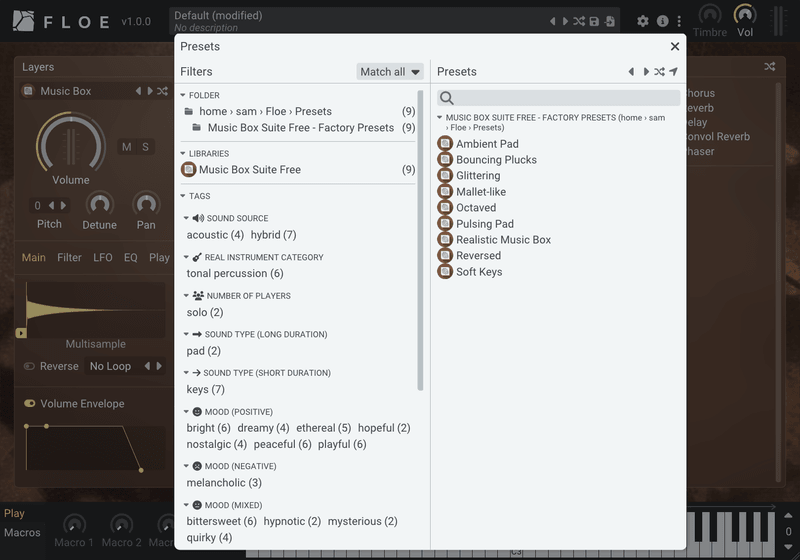The height and width of the screenshot is (560, 800).
Task: Switch to the Filter layer tab
Action: tap(69, 258)
